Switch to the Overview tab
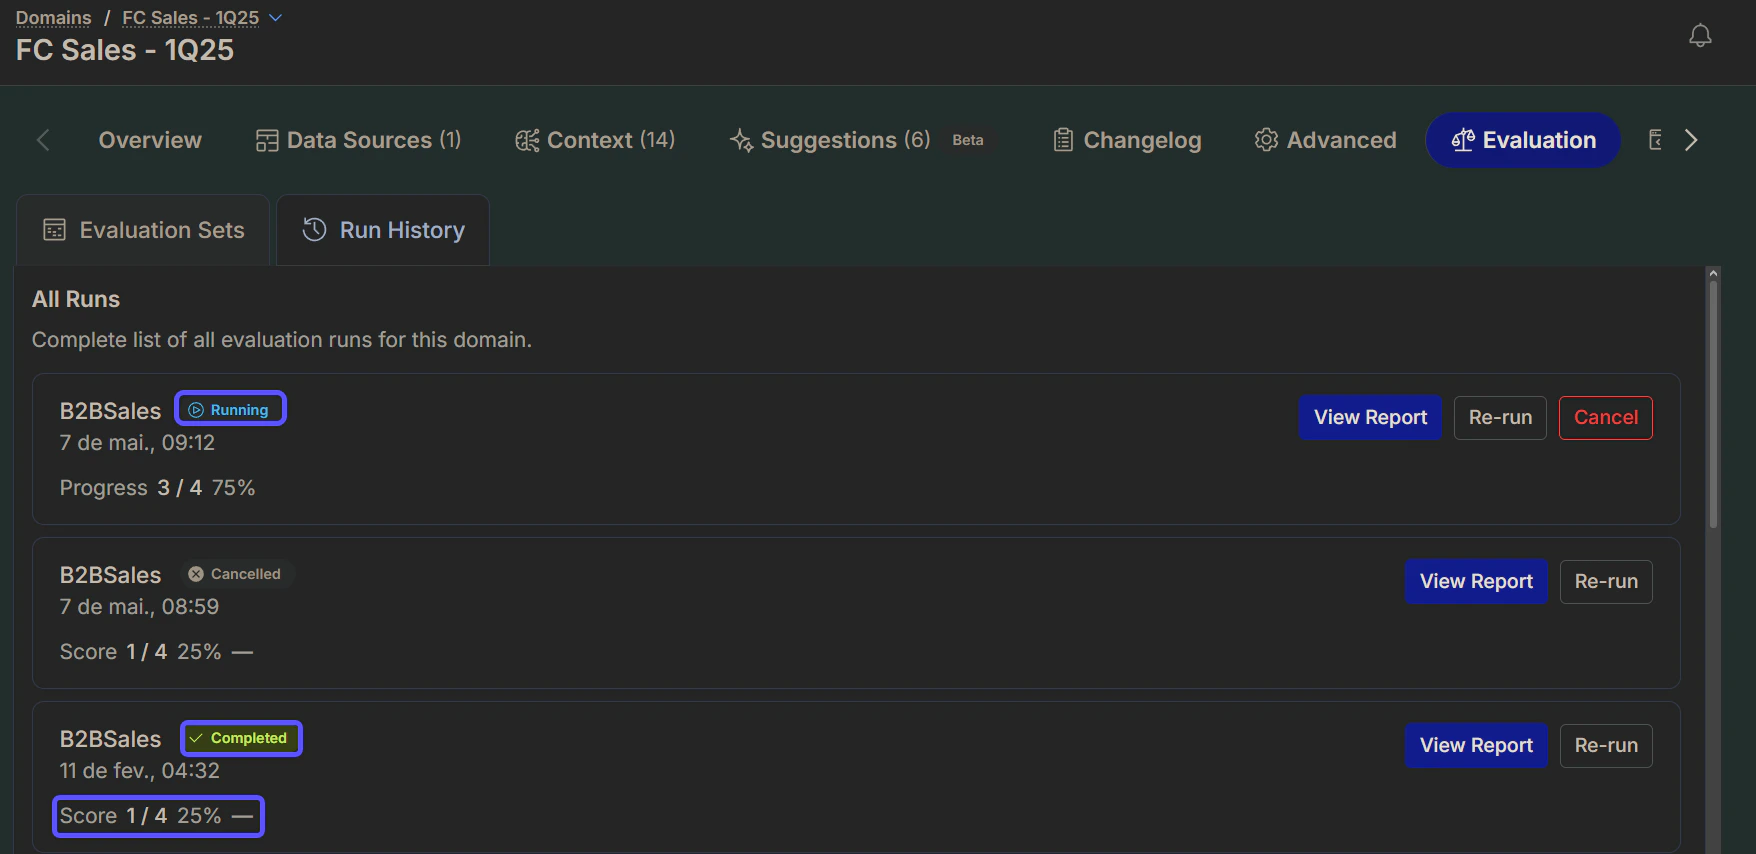This screenshot has width=1756, height=854. point(150,140)
